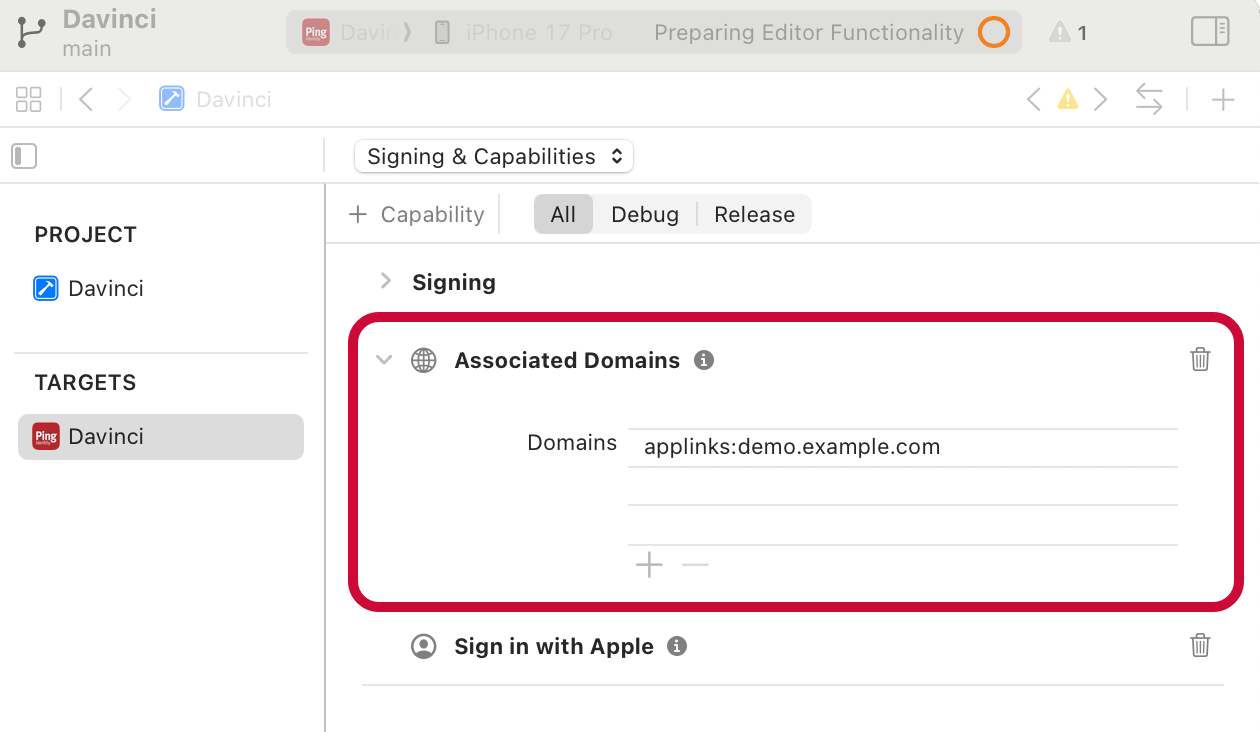The image size is (1260, 732).
Task: Open the Signing & Capabilities dropdown
Action: tap(493, 156)
